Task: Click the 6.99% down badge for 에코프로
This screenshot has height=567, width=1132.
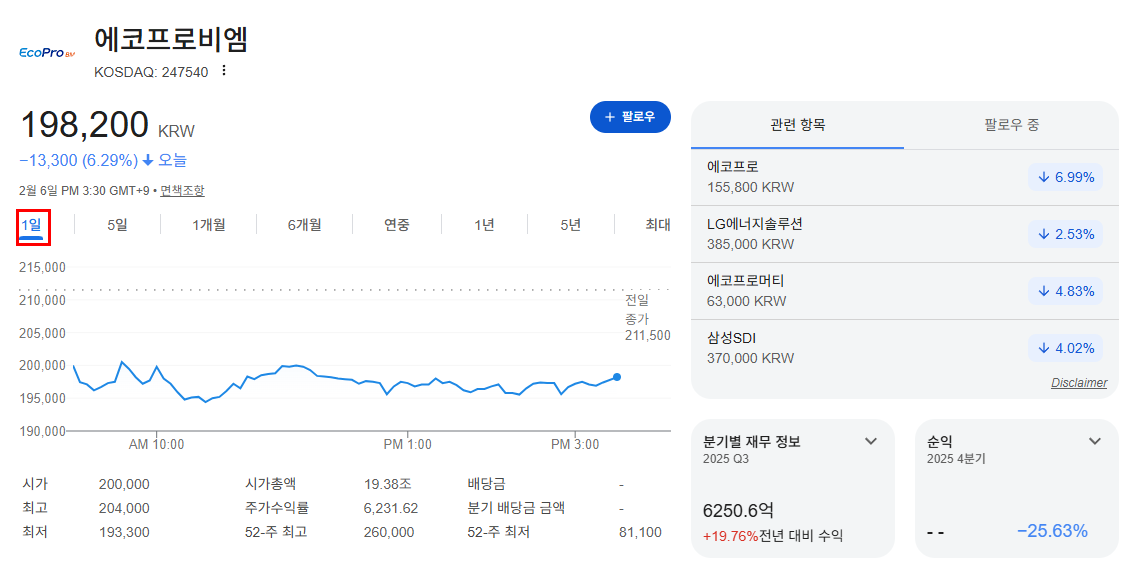Action: (x=1066, y=177)
